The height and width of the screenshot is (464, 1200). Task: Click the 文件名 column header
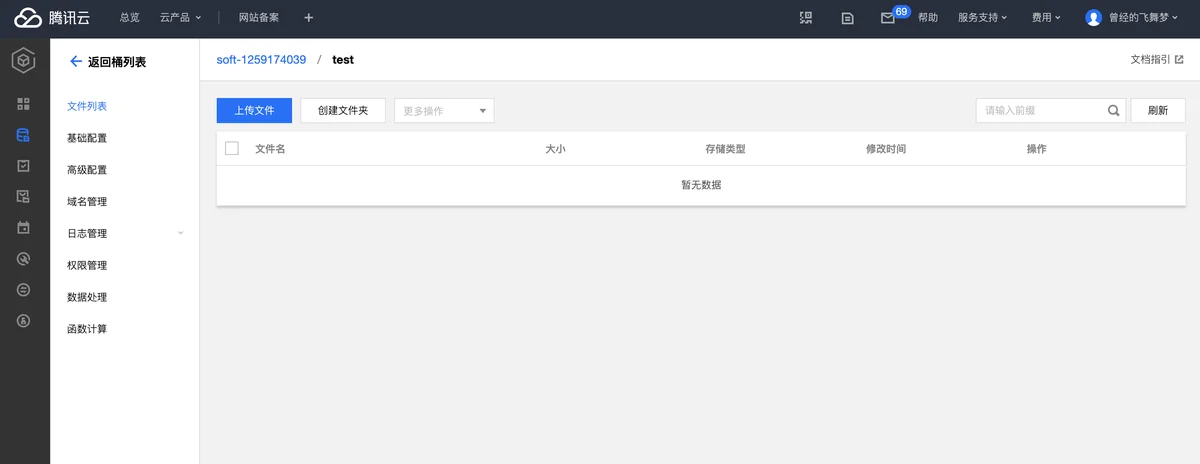(270, 149)
